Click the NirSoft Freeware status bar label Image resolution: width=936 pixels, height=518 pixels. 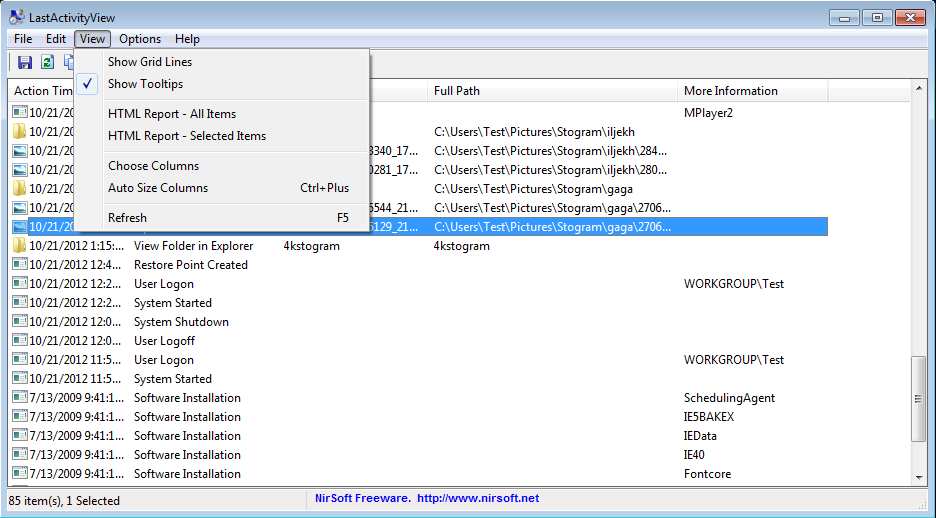[362, 498]
